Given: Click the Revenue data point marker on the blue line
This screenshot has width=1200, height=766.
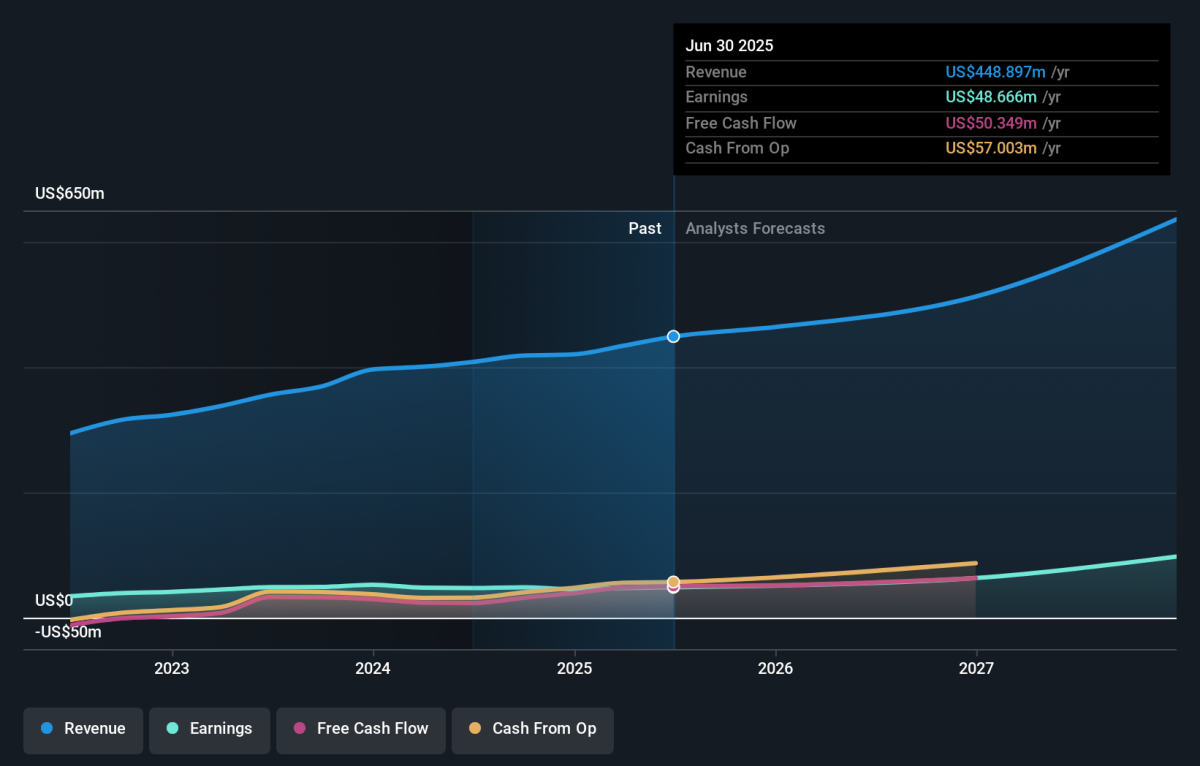Looking at the screenshot, I should (x=673, y=336).
